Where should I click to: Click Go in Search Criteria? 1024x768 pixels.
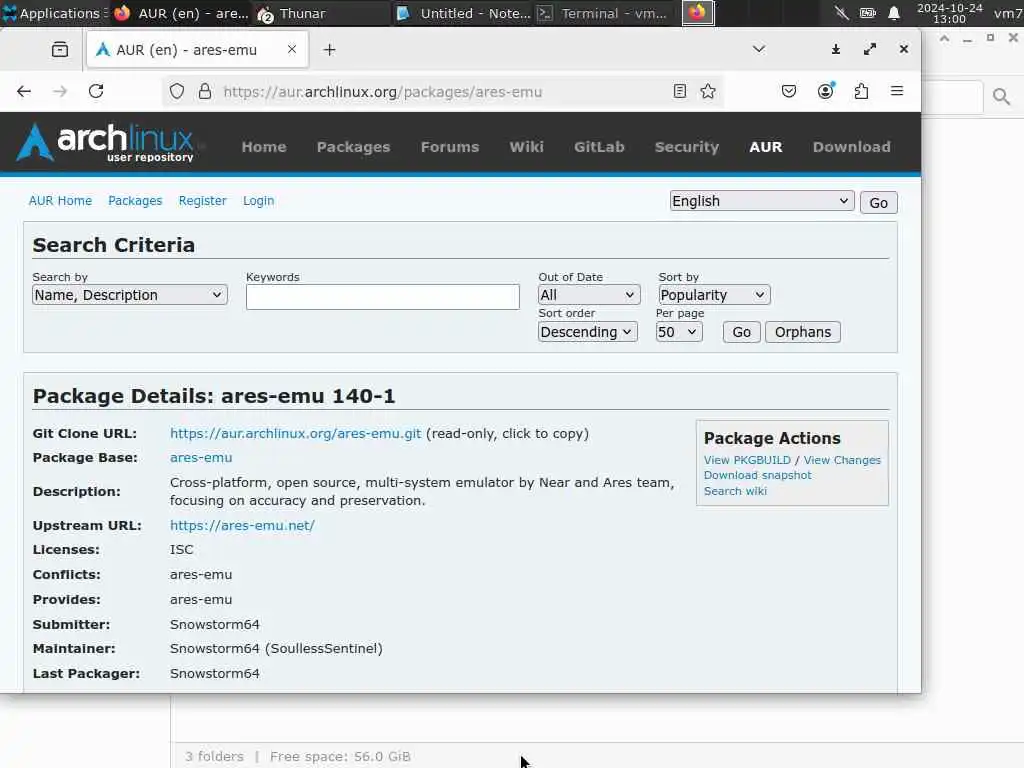tap(741, 332)
